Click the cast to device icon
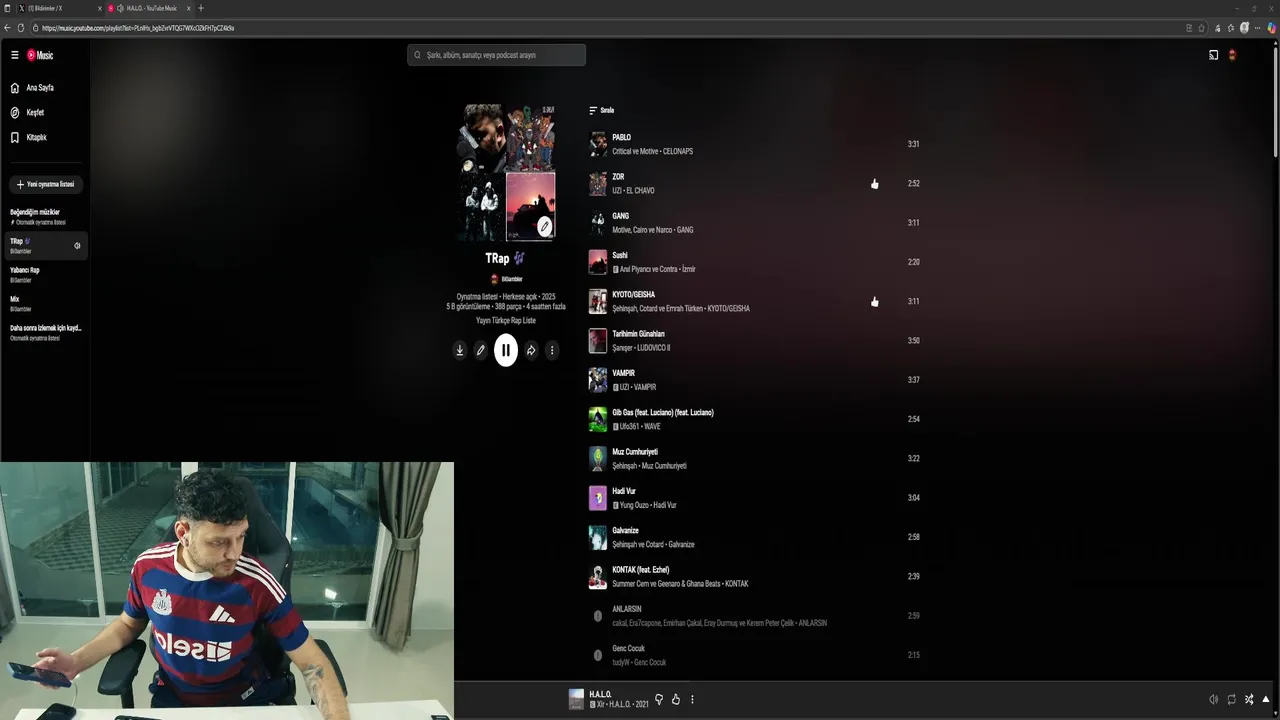The width and height of the screenshot is (1280, 720). click(1213, 55)
